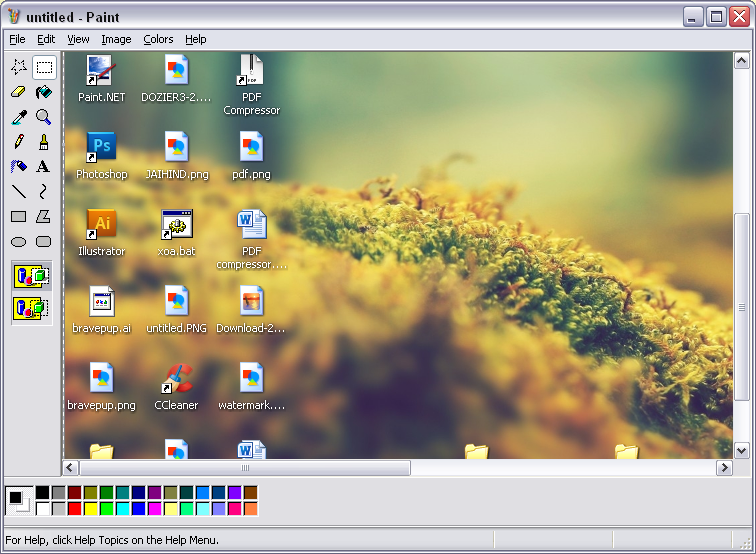Select the Pencil tool
Viewport: 756px width, 554px height.
pyautogui.click(x=18, y=142)
